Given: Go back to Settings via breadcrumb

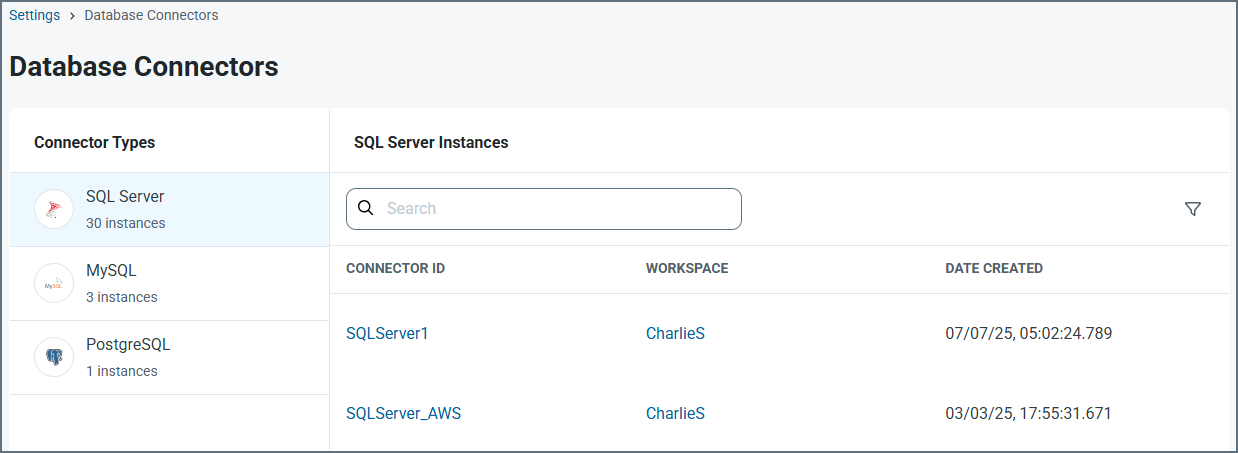Looking at the screenshot, I should tap(34, 15).
